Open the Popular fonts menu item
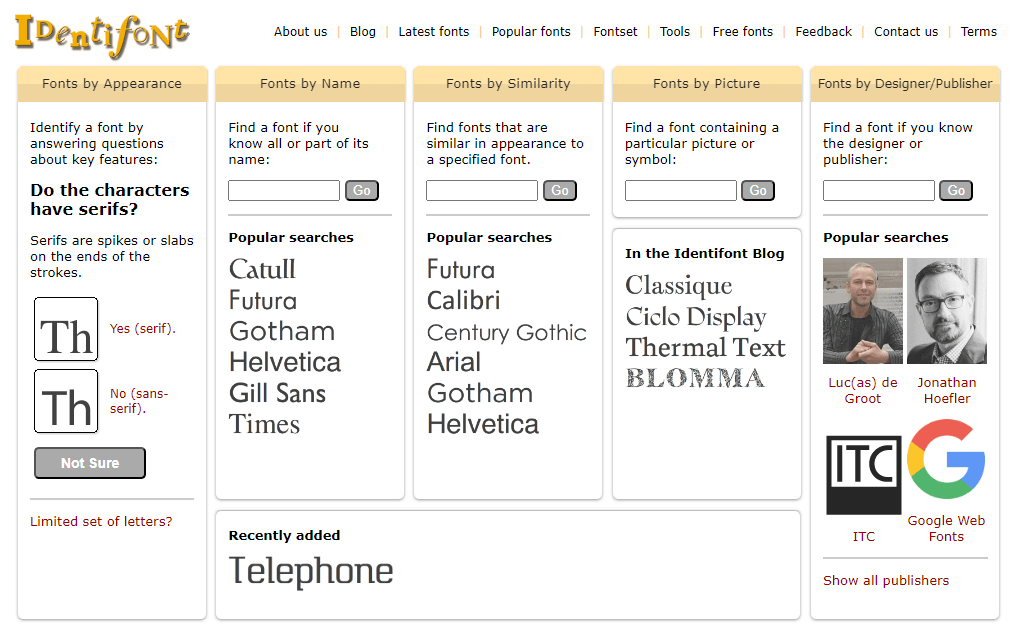 [531, 32]
